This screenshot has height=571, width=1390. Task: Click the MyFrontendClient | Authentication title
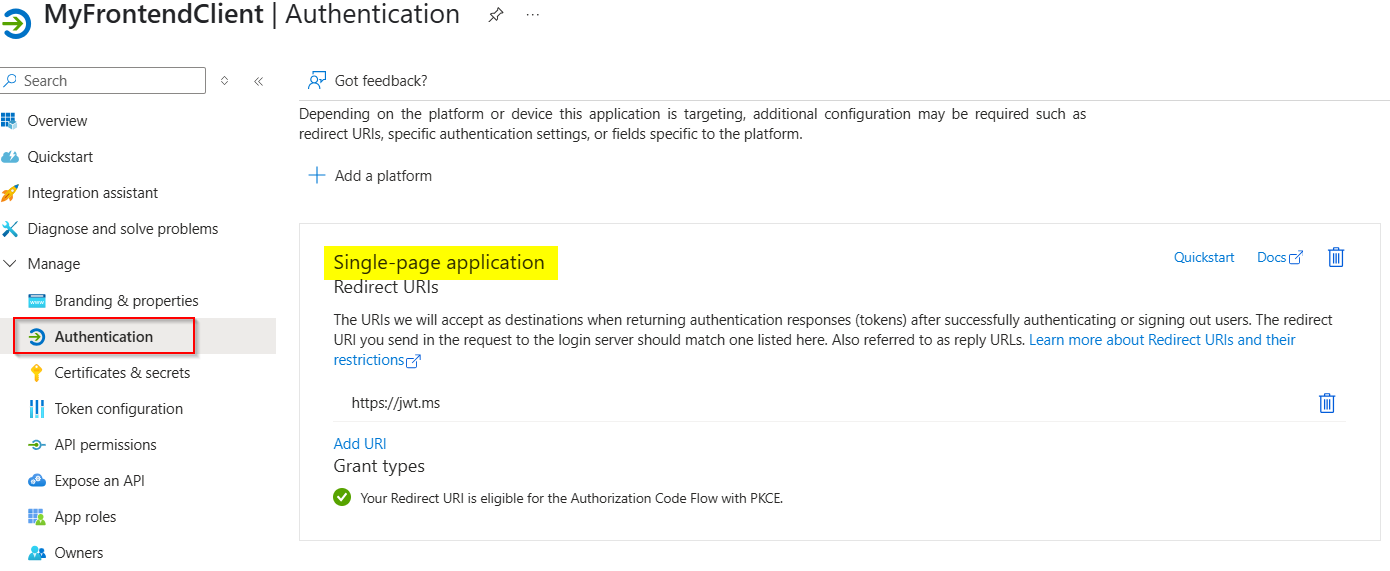pos(252,15)
